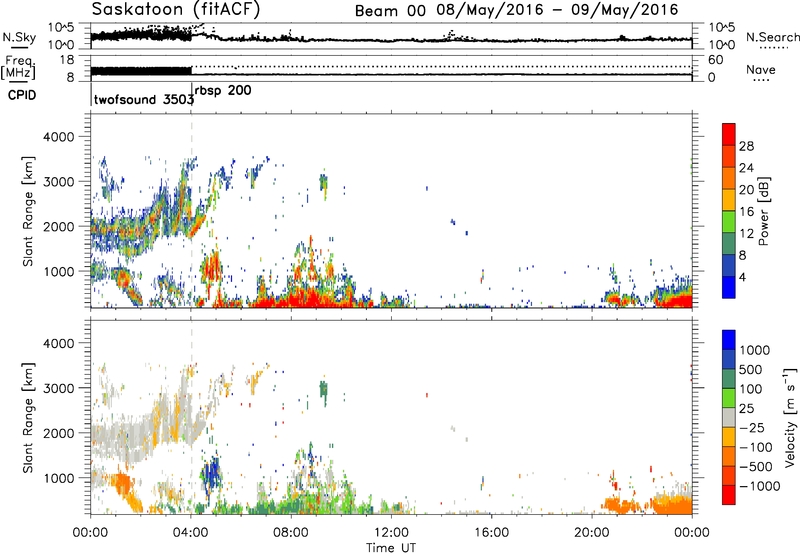Click the '60' right axis label on frequency panel
800x554 pixels.
tap(715, 60)
